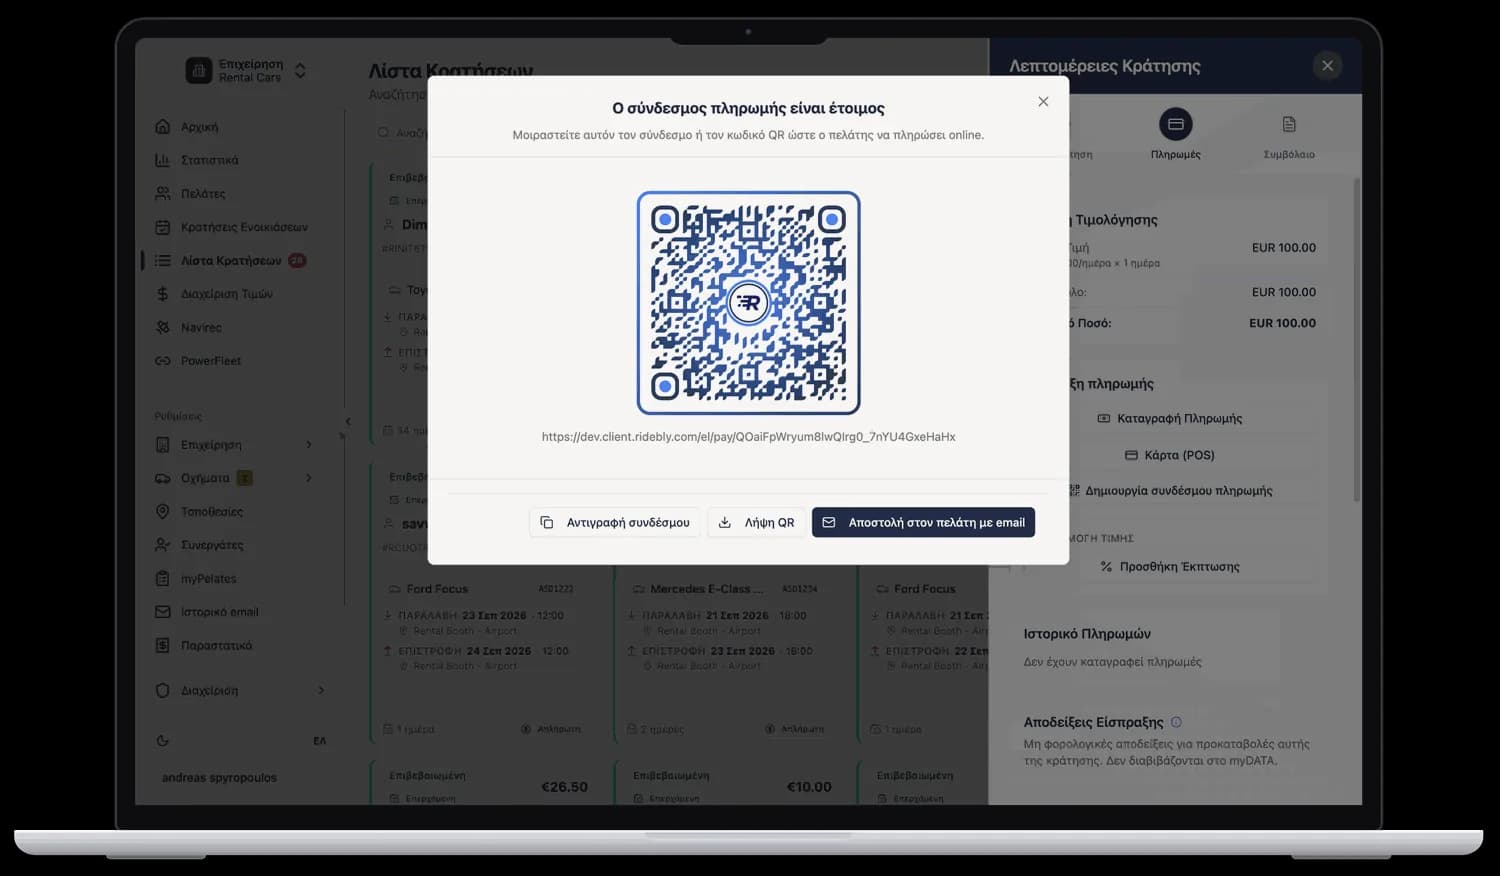Close the payment link dialog
This screenshot has height=876, width=1500.
[x=1043, y=101]
